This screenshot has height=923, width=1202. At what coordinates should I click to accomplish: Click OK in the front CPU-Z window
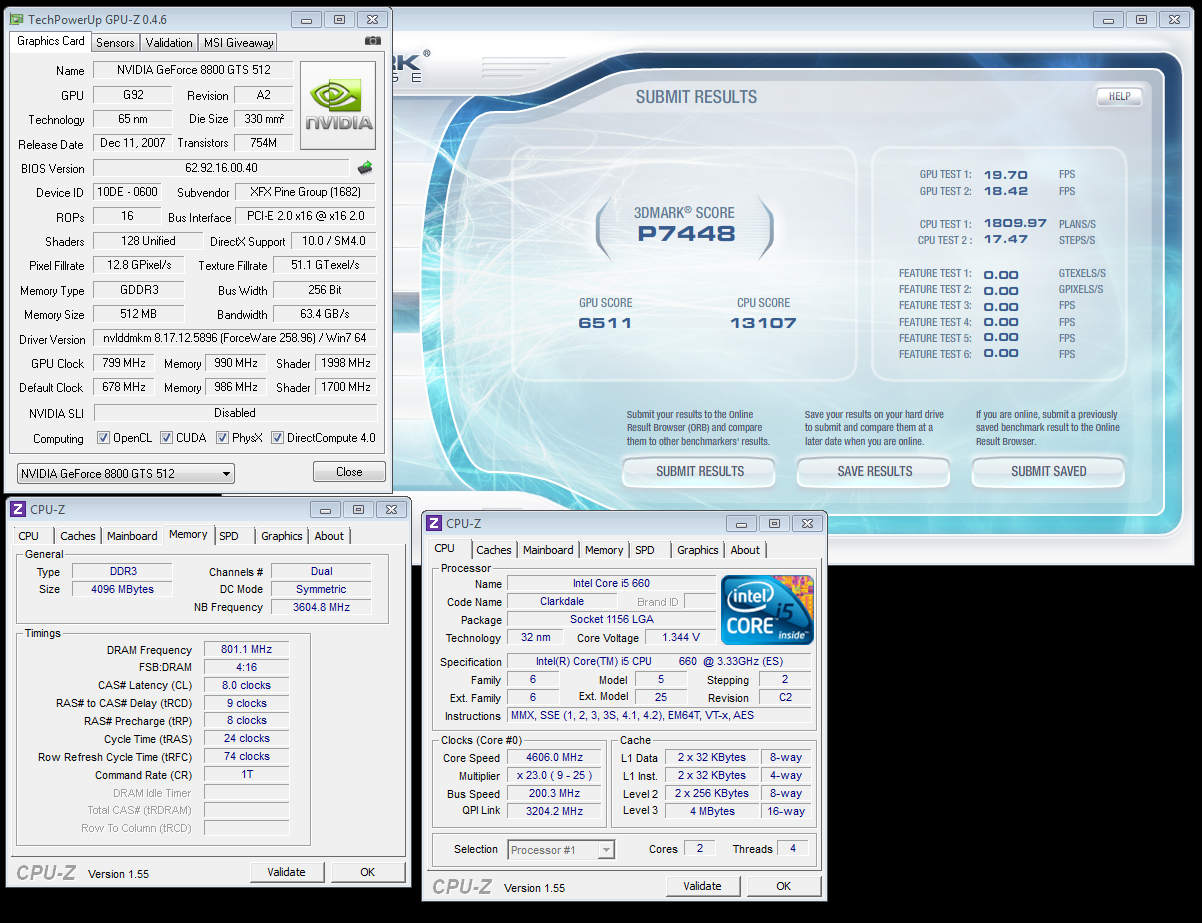click(783, 886)
